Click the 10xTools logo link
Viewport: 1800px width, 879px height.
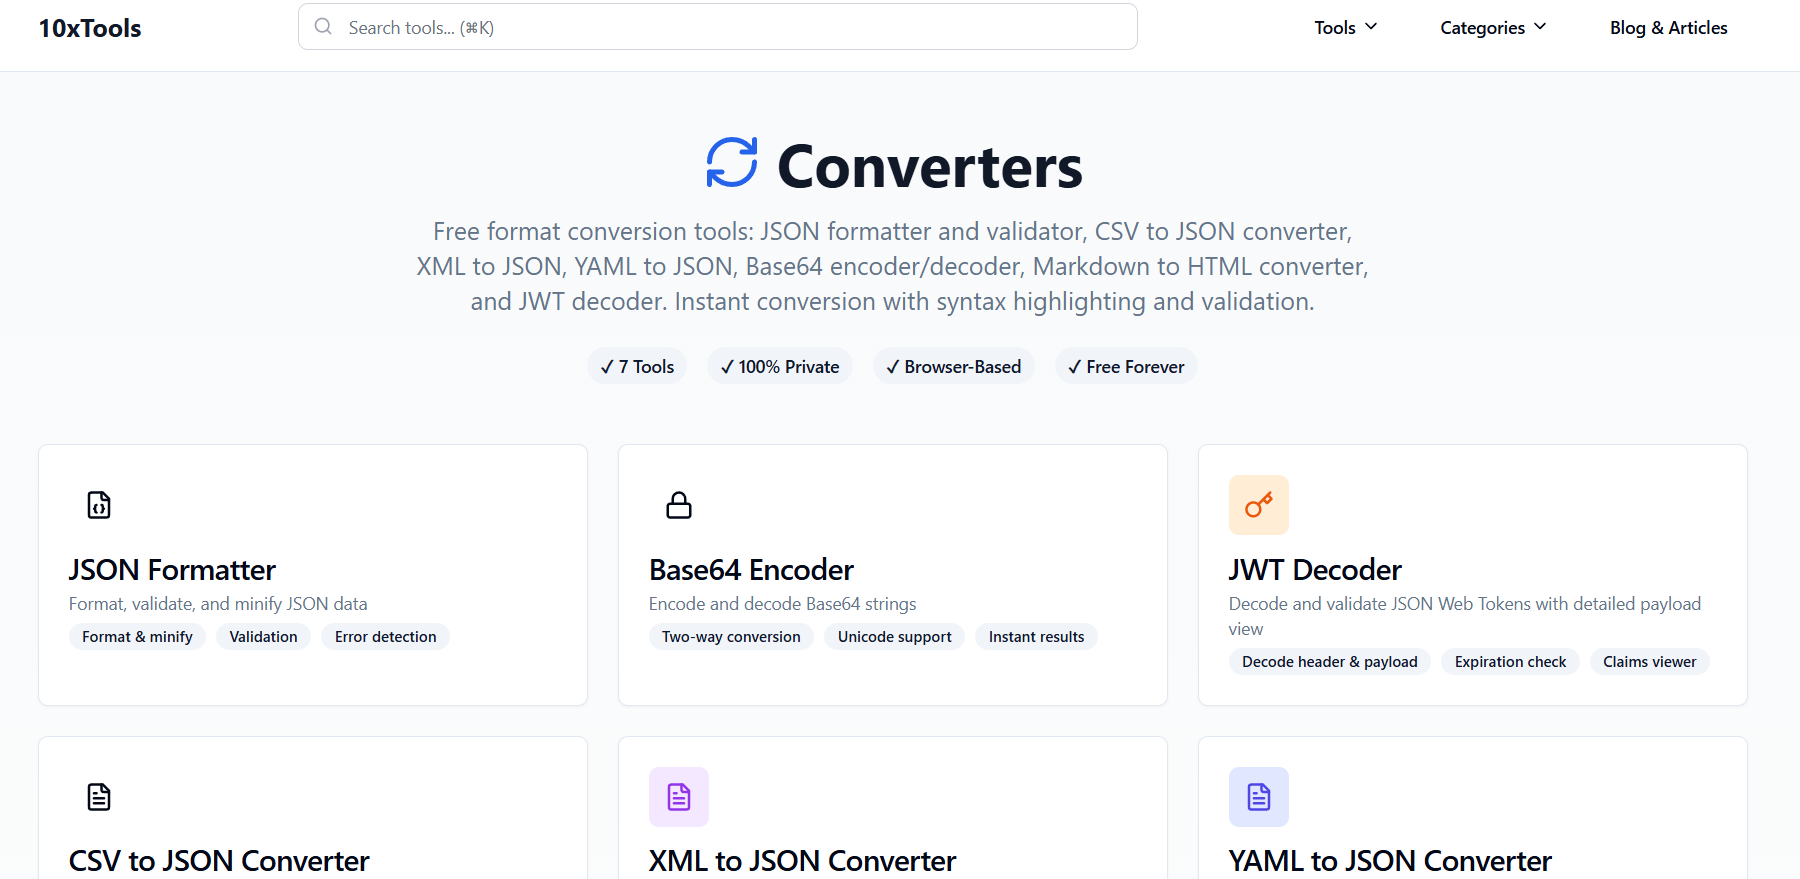coord(90,28)
